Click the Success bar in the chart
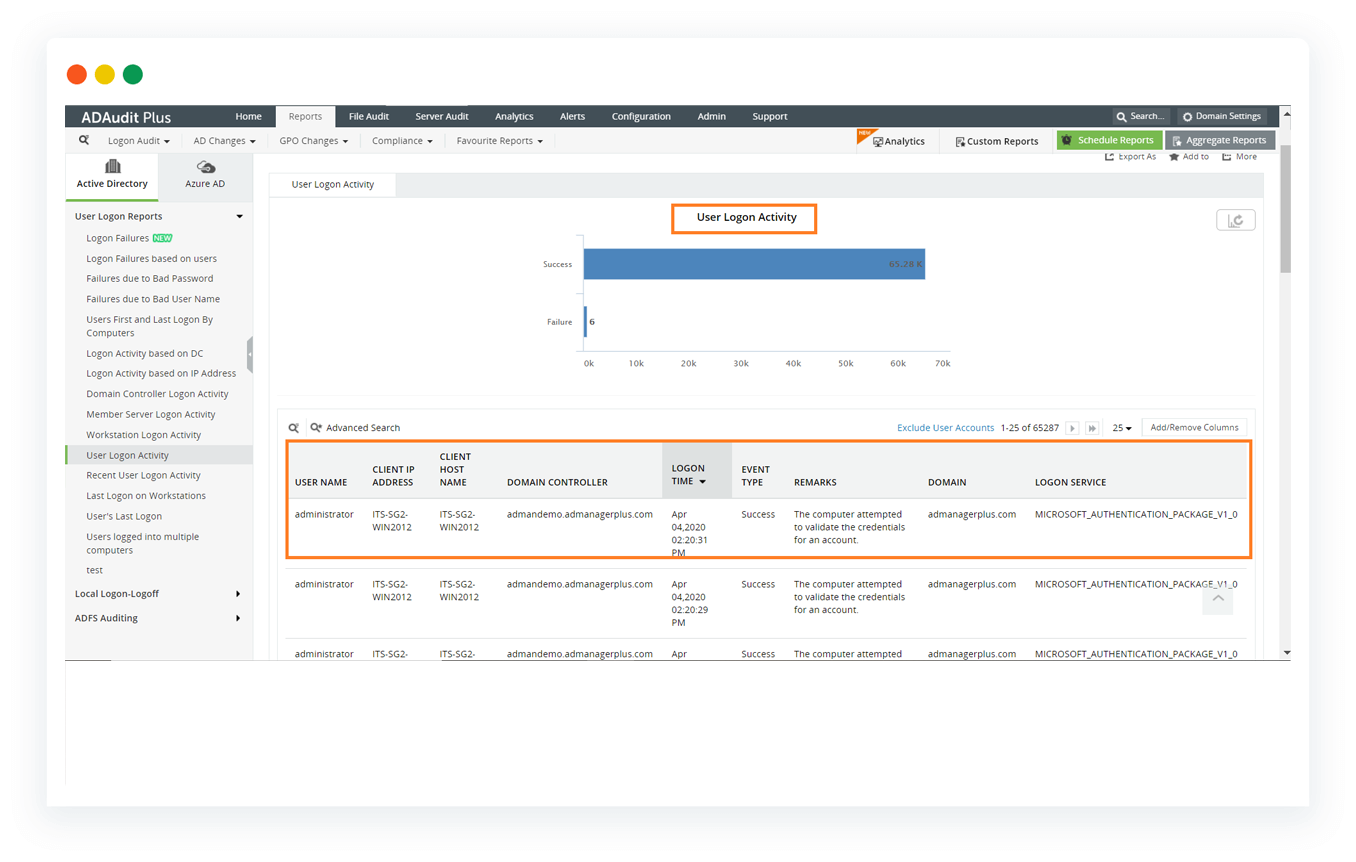This screenshot has height=862, width=1356. click(x=754, y=264)
